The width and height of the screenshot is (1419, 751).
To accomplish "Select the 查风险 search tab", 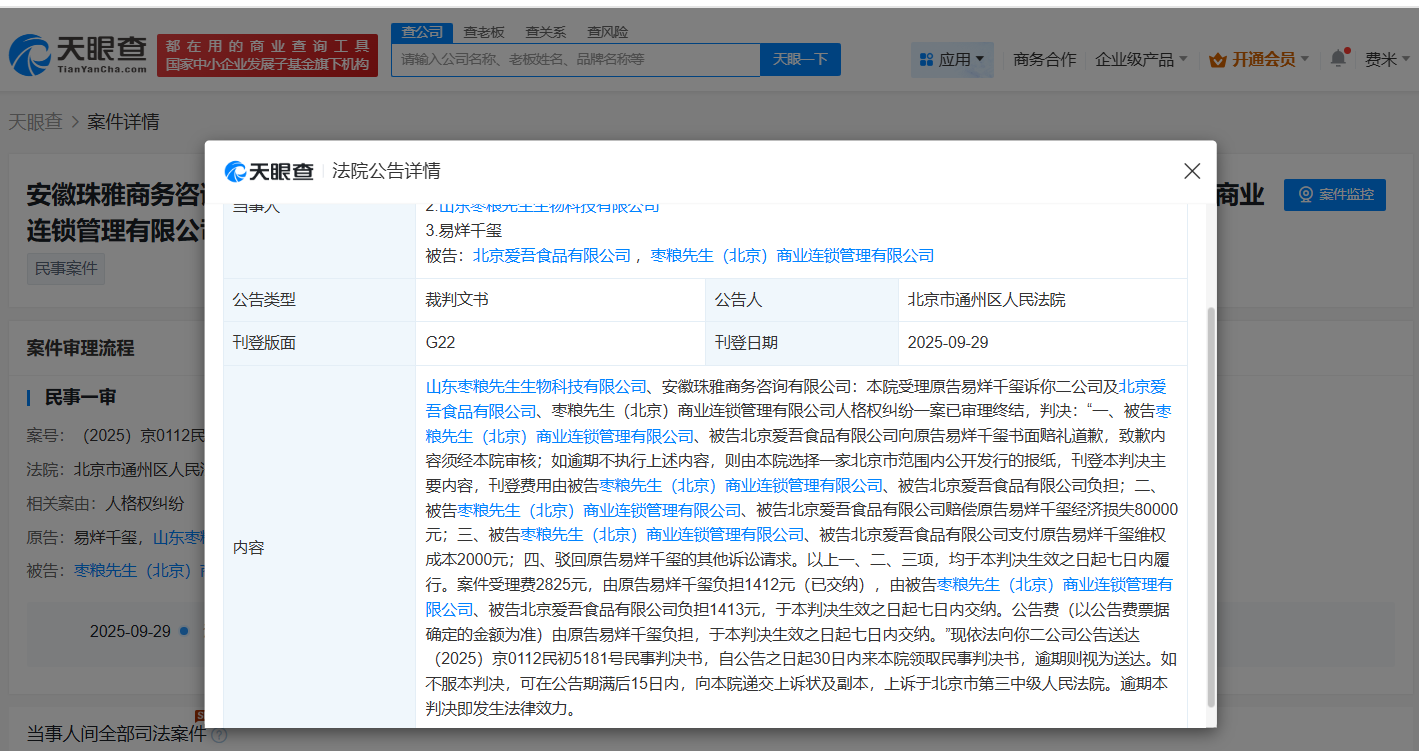I will pos(608,32).
